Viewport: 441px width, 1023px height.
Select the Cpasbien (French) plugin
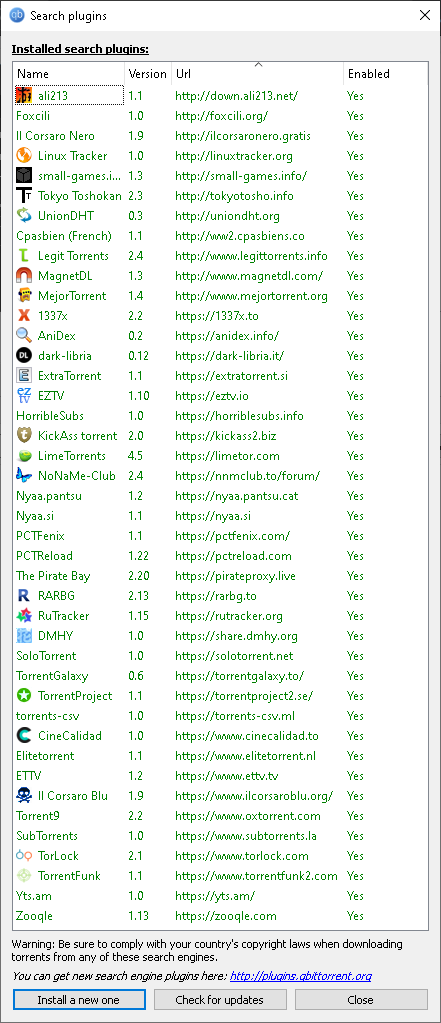point(64,236)
